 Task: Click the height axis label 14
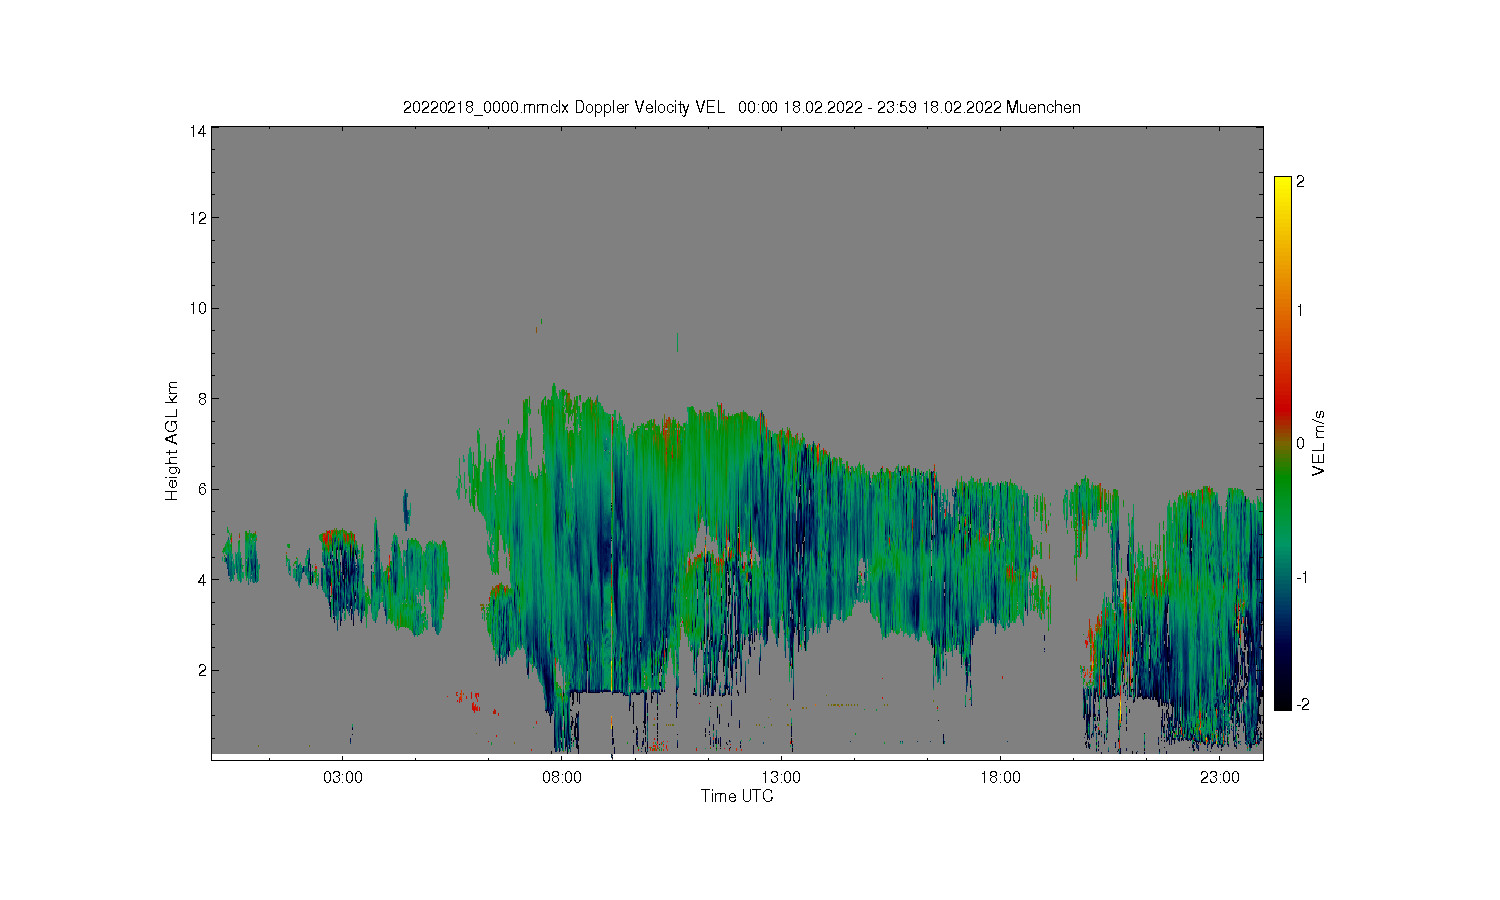(198, 131)
